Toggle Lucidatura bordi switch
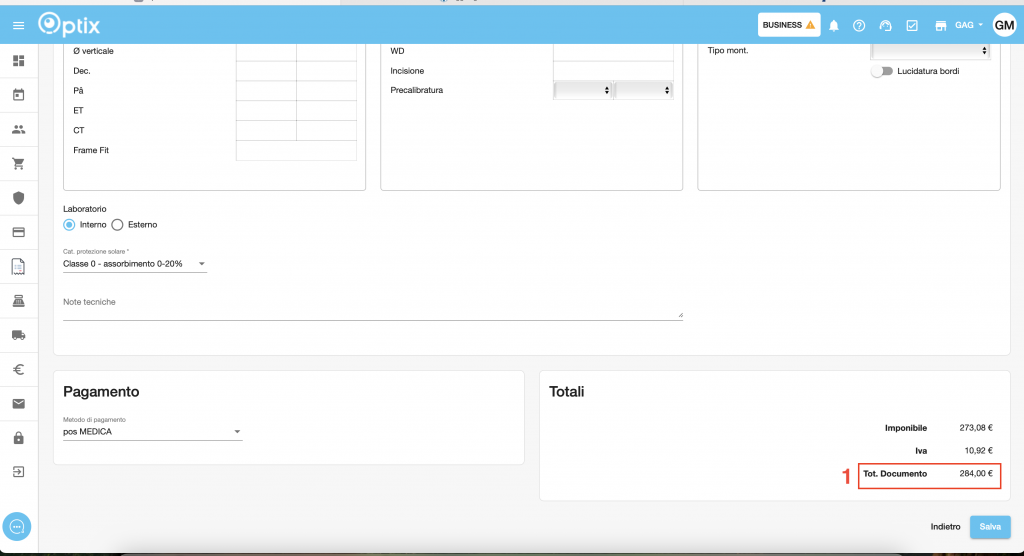Screen dimensions: 1024x556 (x=881, y=71)
